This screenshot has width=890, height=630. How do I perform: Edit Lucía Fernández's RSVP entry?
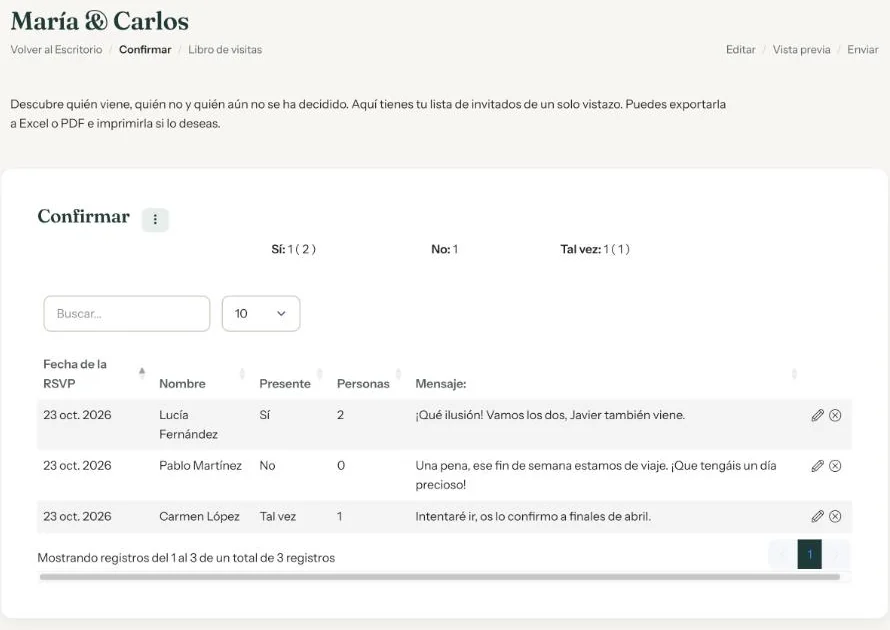(817, 415)
